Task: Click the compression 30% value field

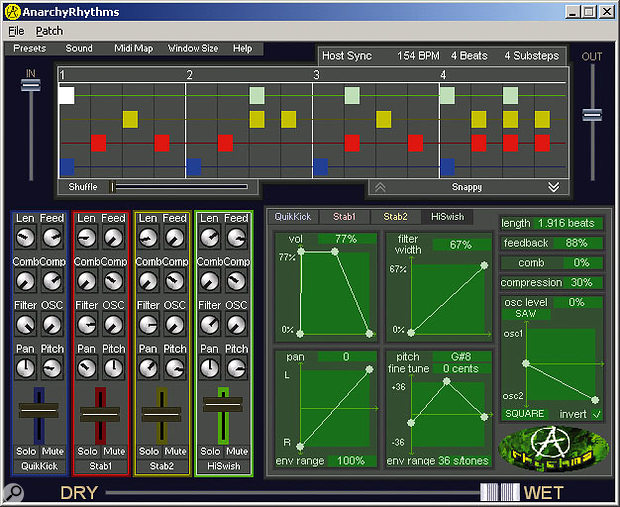Action: tap(581, 282)
